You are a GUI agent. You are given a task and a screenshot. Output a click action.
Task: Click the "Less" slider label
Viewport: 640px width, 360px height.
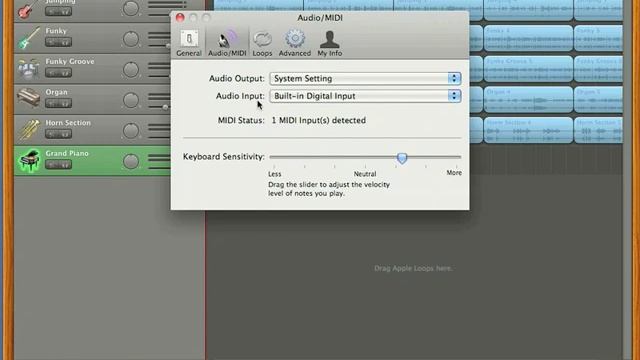click(x=275, y=174)
